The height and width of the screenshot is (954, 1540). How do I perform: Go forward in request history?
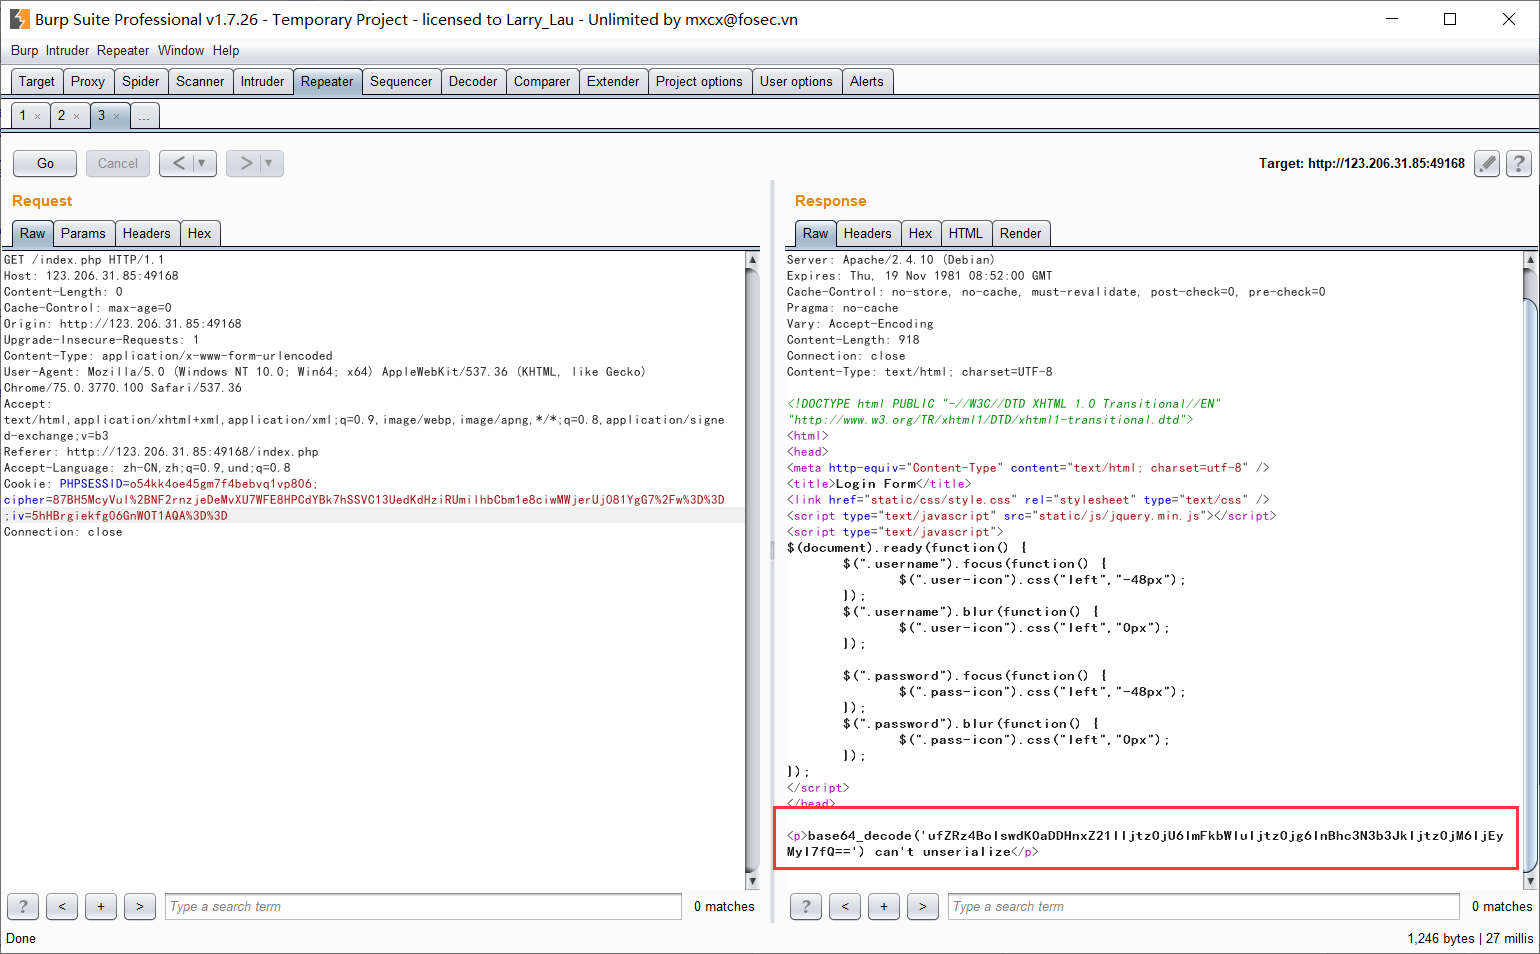coord(245,163)
